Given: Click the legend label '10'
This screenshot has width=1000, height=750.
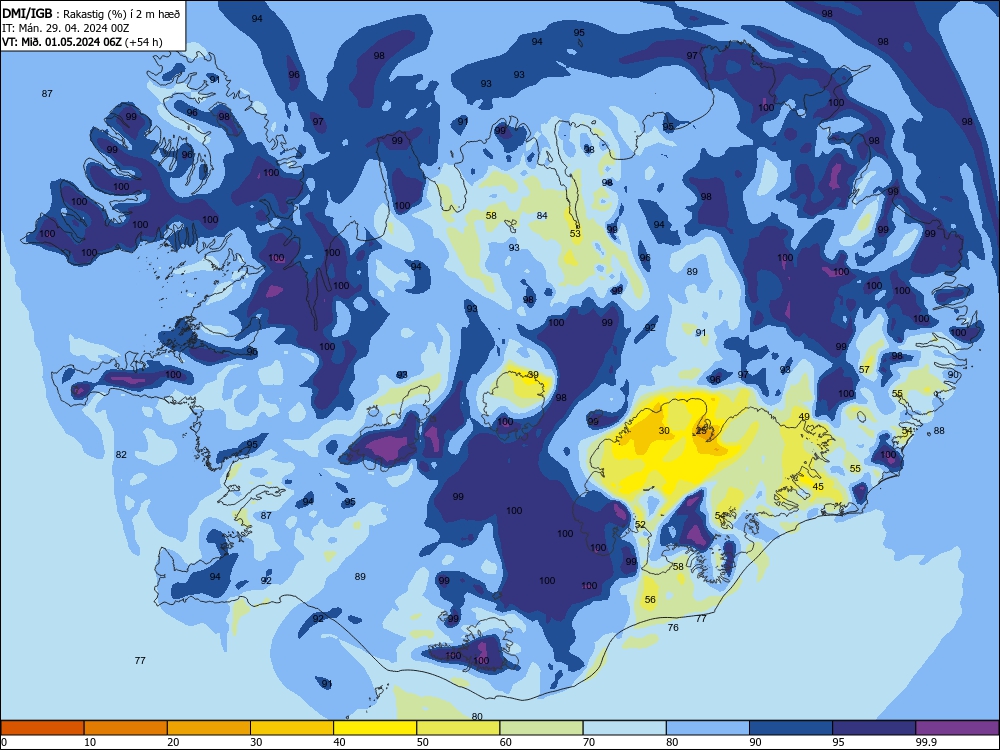Looking at the screenshot, I should point(90,742).
